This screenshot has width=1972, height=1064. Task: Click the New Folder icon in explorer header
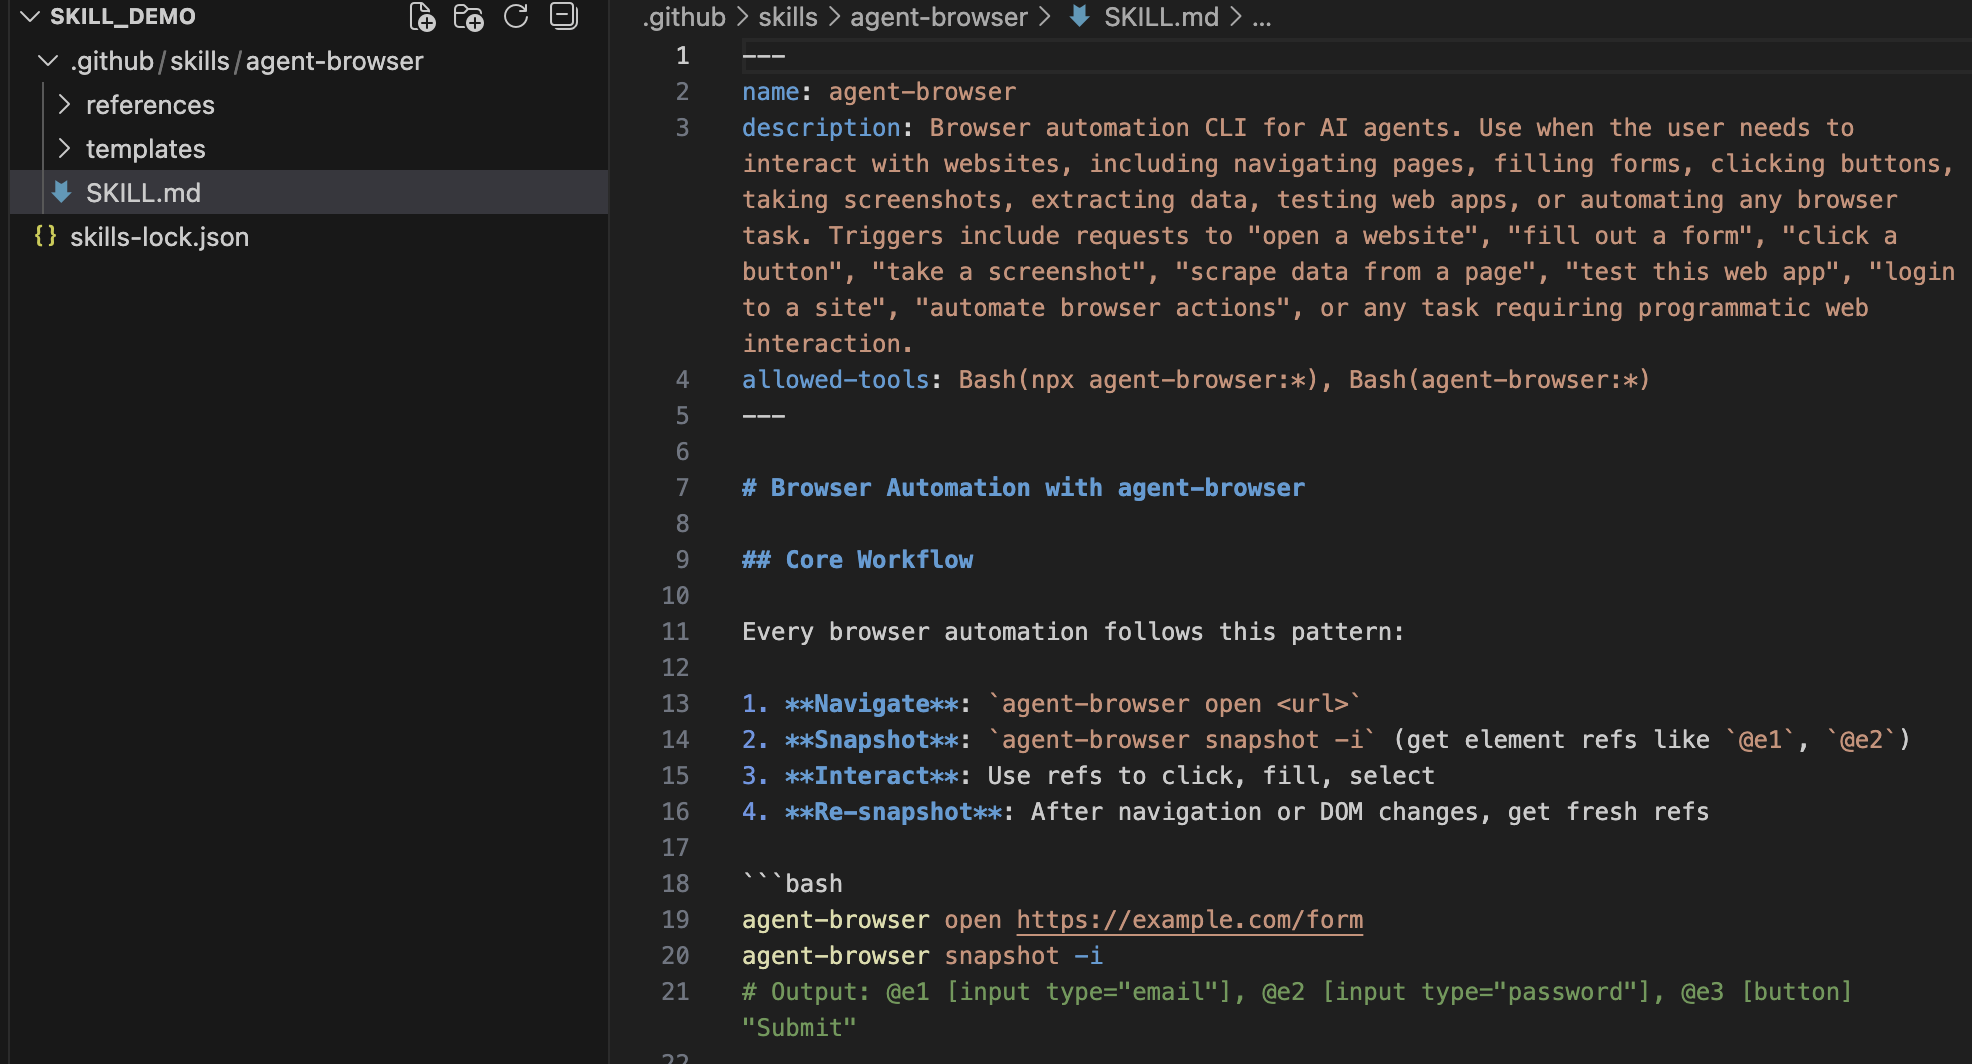468,17
